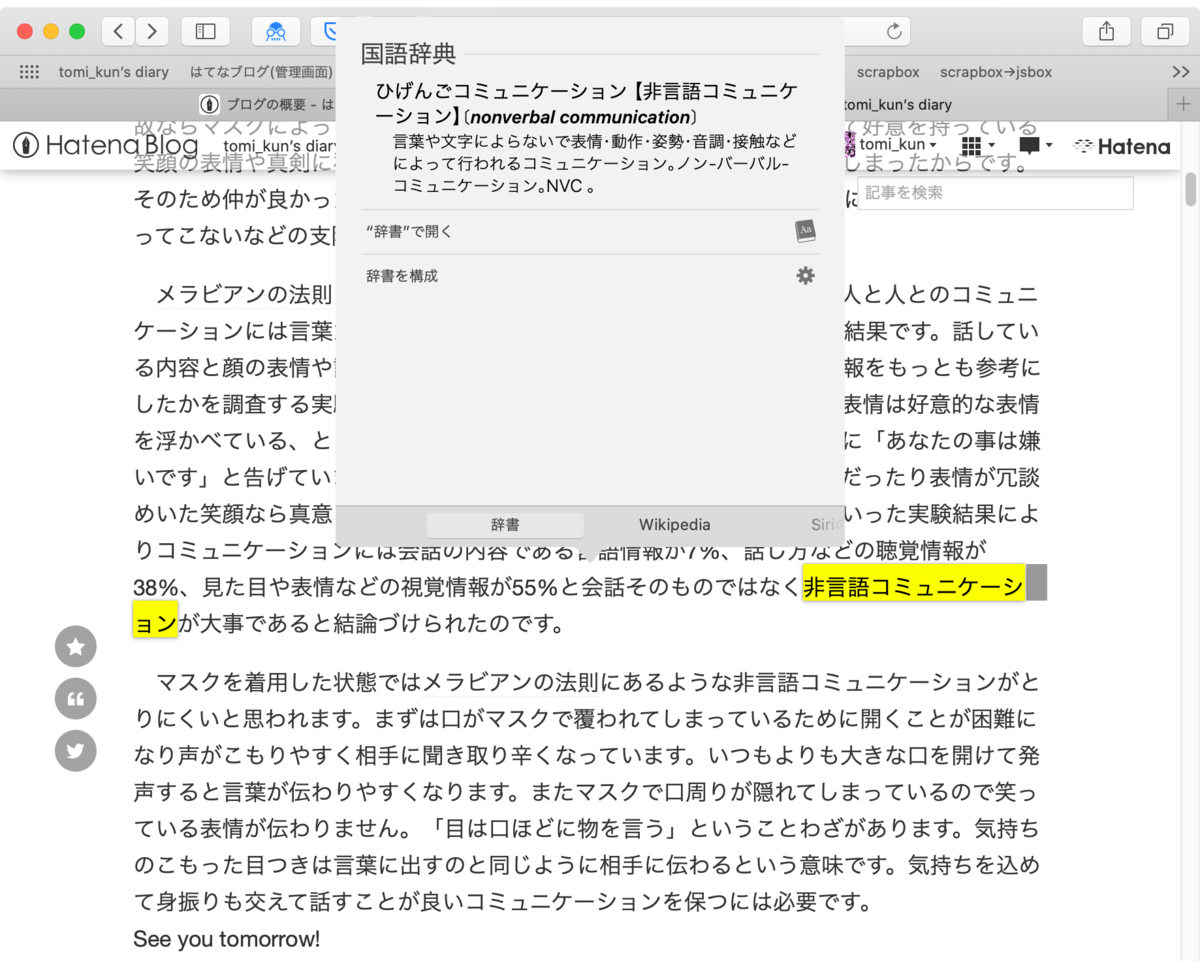Image resolution: width=1200 pixels, height=961 pixels.
Task: Click the blue glasses extension icon
Action: click(276, 31)
